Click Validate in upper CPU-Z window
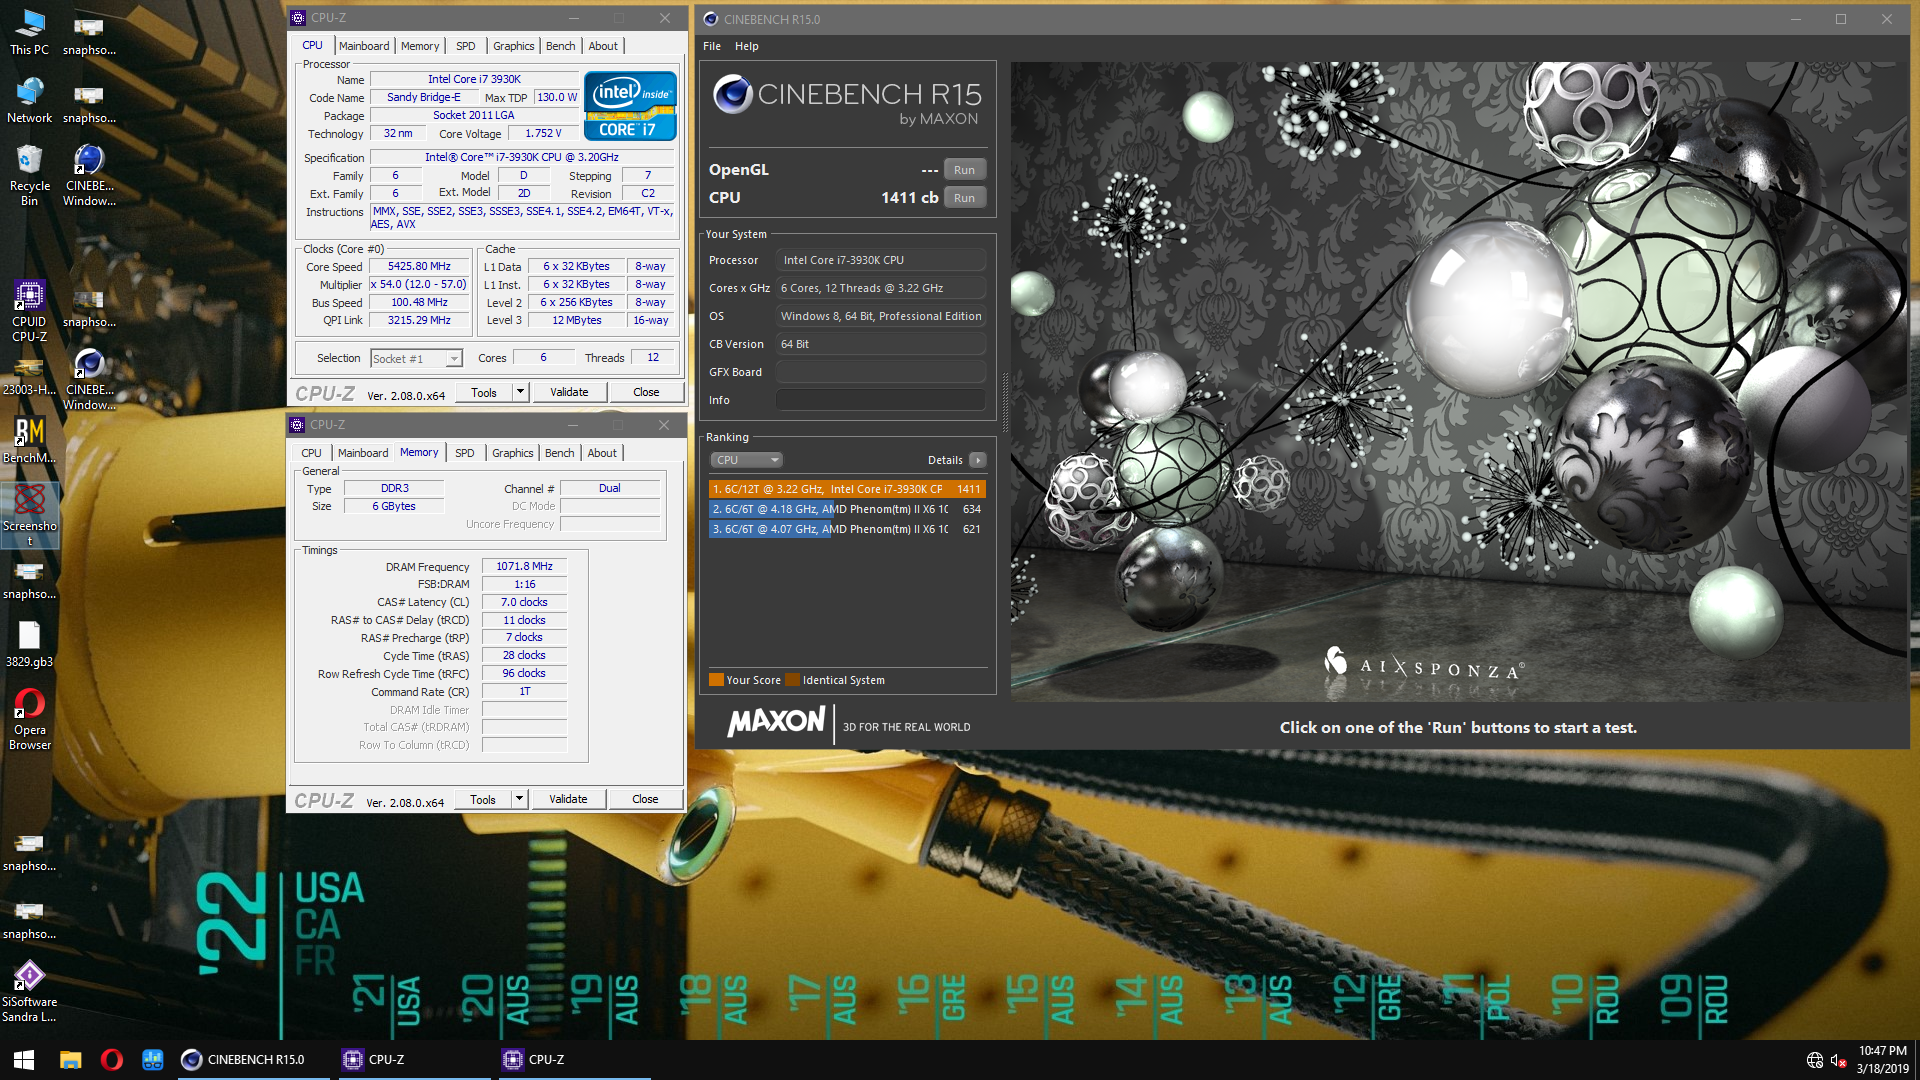 pyautogui.click(x=569, y=392)
